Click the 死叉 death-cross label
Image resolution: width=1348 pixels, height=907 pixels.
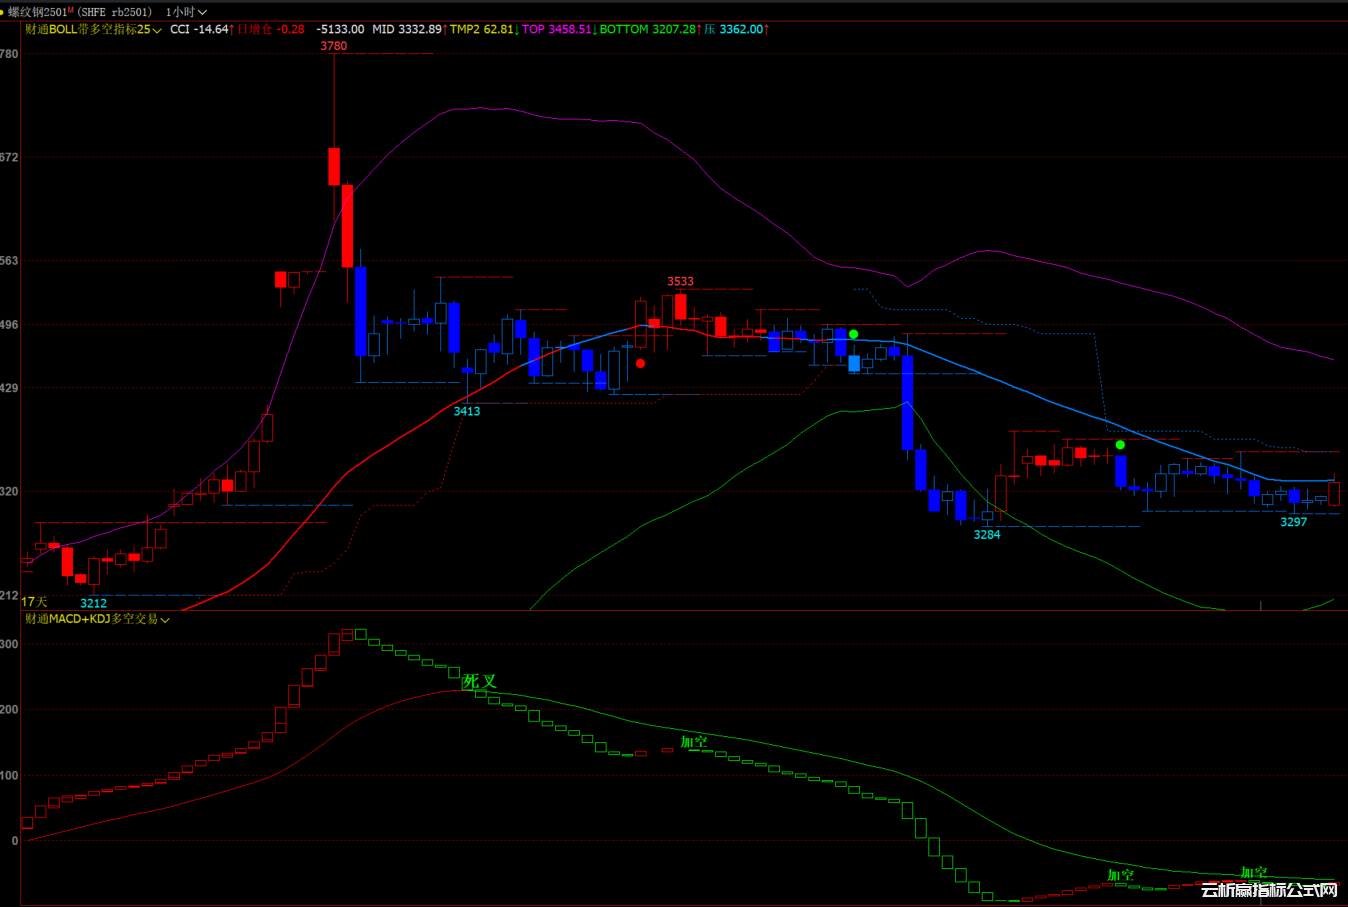pos(479,682)
